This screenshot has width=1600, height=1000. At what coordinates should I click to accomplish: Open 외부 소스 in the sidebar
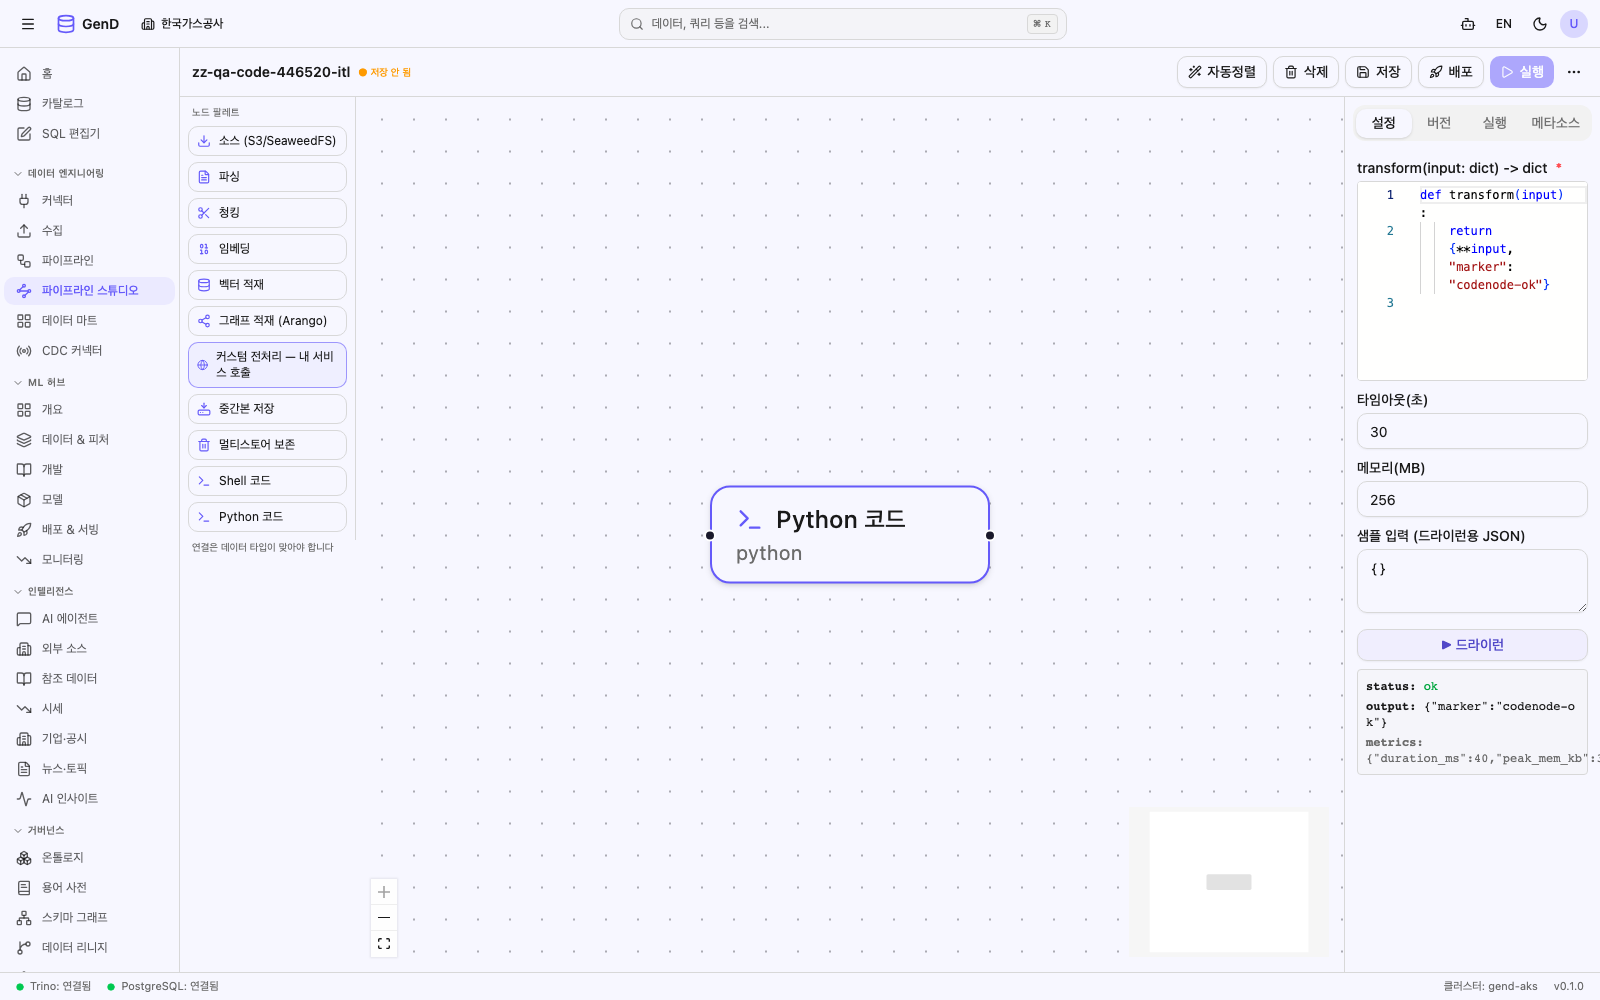point(90,649)
